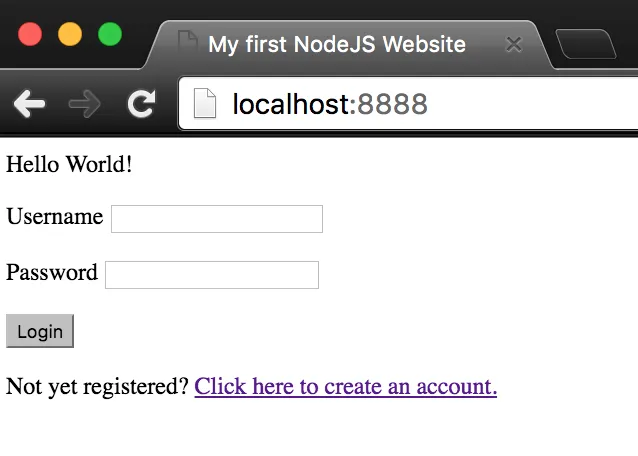Image resolution: width=638 pixels, height=456 pixels.
Task: Click the Password label text
Action: pyautogui.click(x=52, y=272)
